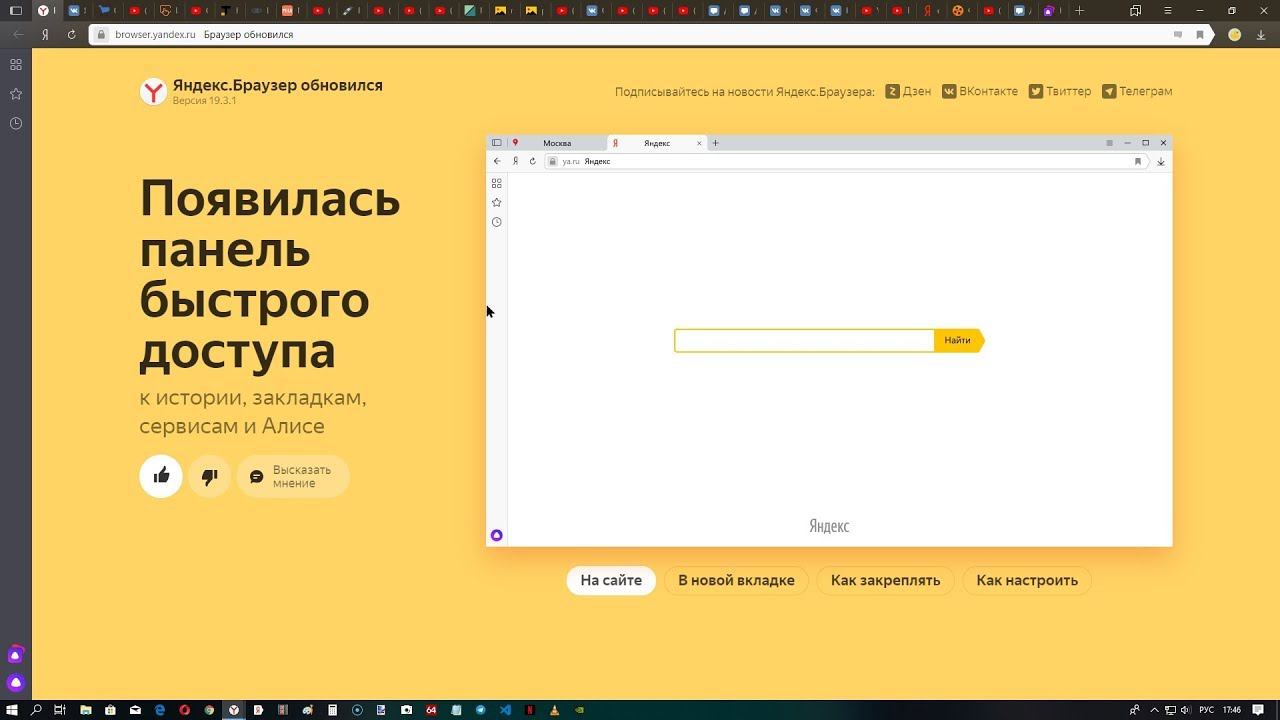The height and width of the screenshot is (720, 1280).
Task: Launch Visual Studio Code from the taskbar
Action: pyautogui.click(x=506, y=710)
